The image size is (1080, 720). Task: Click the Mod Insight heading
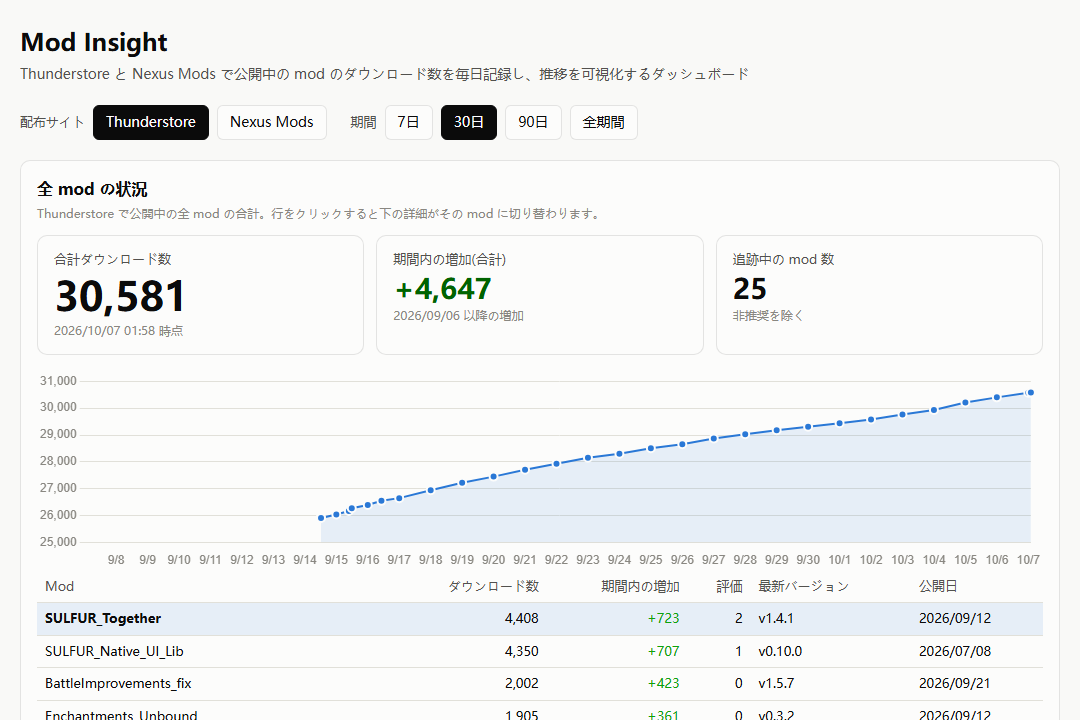(x=94, y=42)
